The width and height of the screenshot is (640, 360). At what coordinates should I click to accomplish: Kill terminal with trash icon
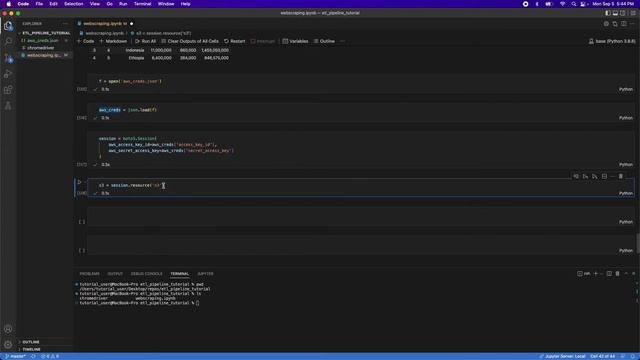point(618,273)
